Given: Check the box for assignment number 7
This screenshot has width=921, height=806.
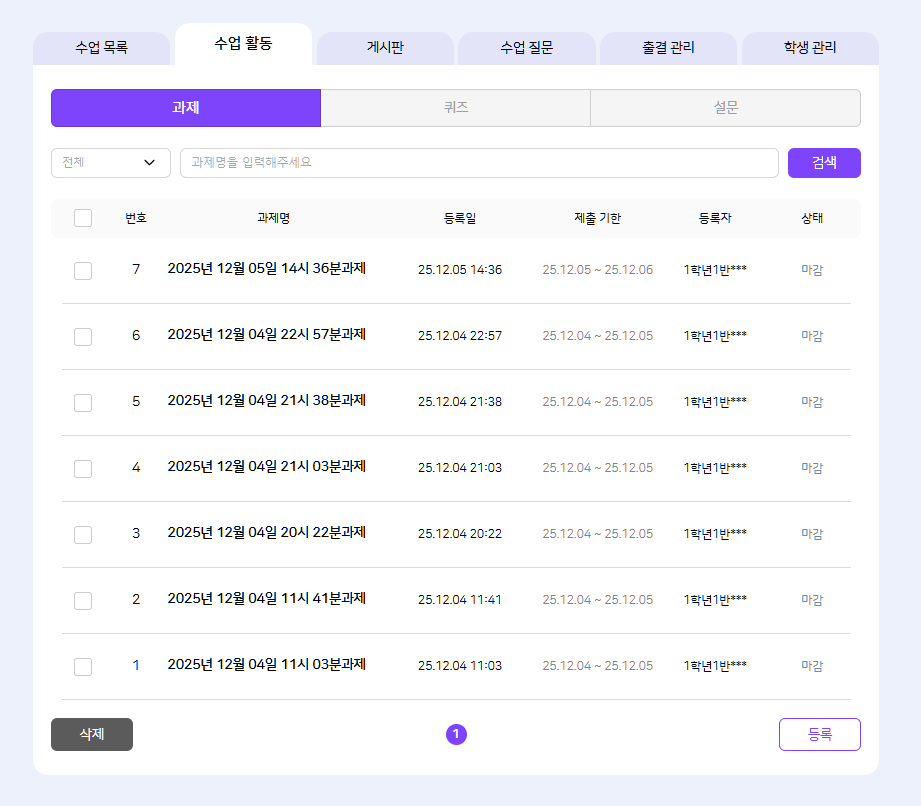Looking at the screenshot, I should point(83,270).
